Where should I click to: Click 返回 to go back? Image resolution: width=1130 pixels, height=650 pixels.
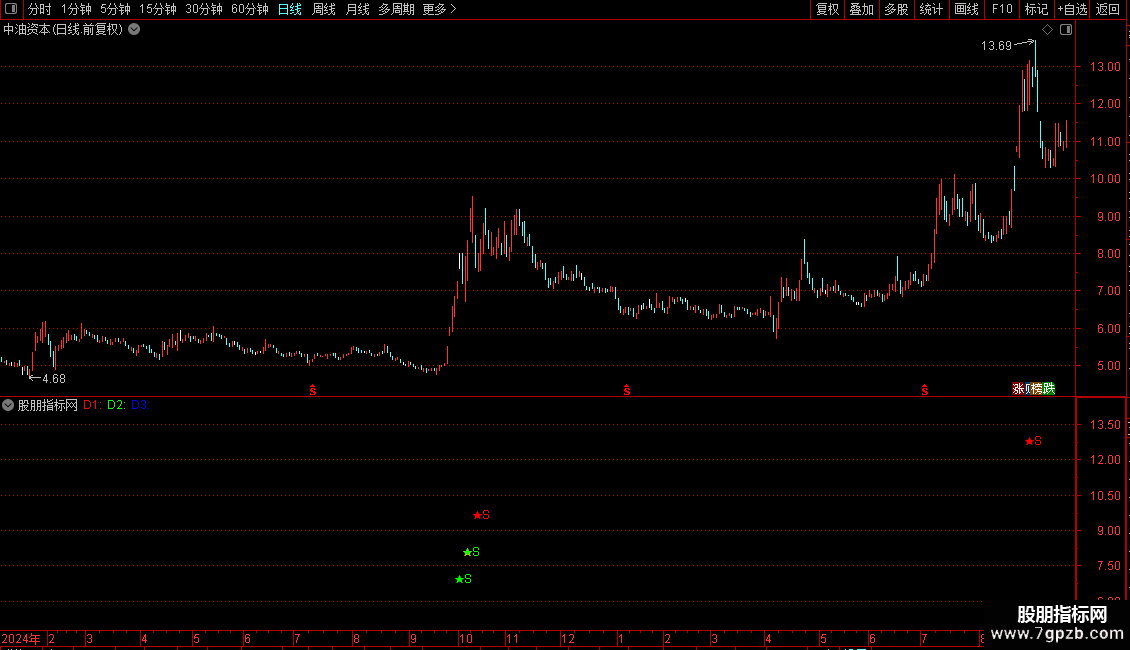pyautogui.click(x=1108, y=9)
